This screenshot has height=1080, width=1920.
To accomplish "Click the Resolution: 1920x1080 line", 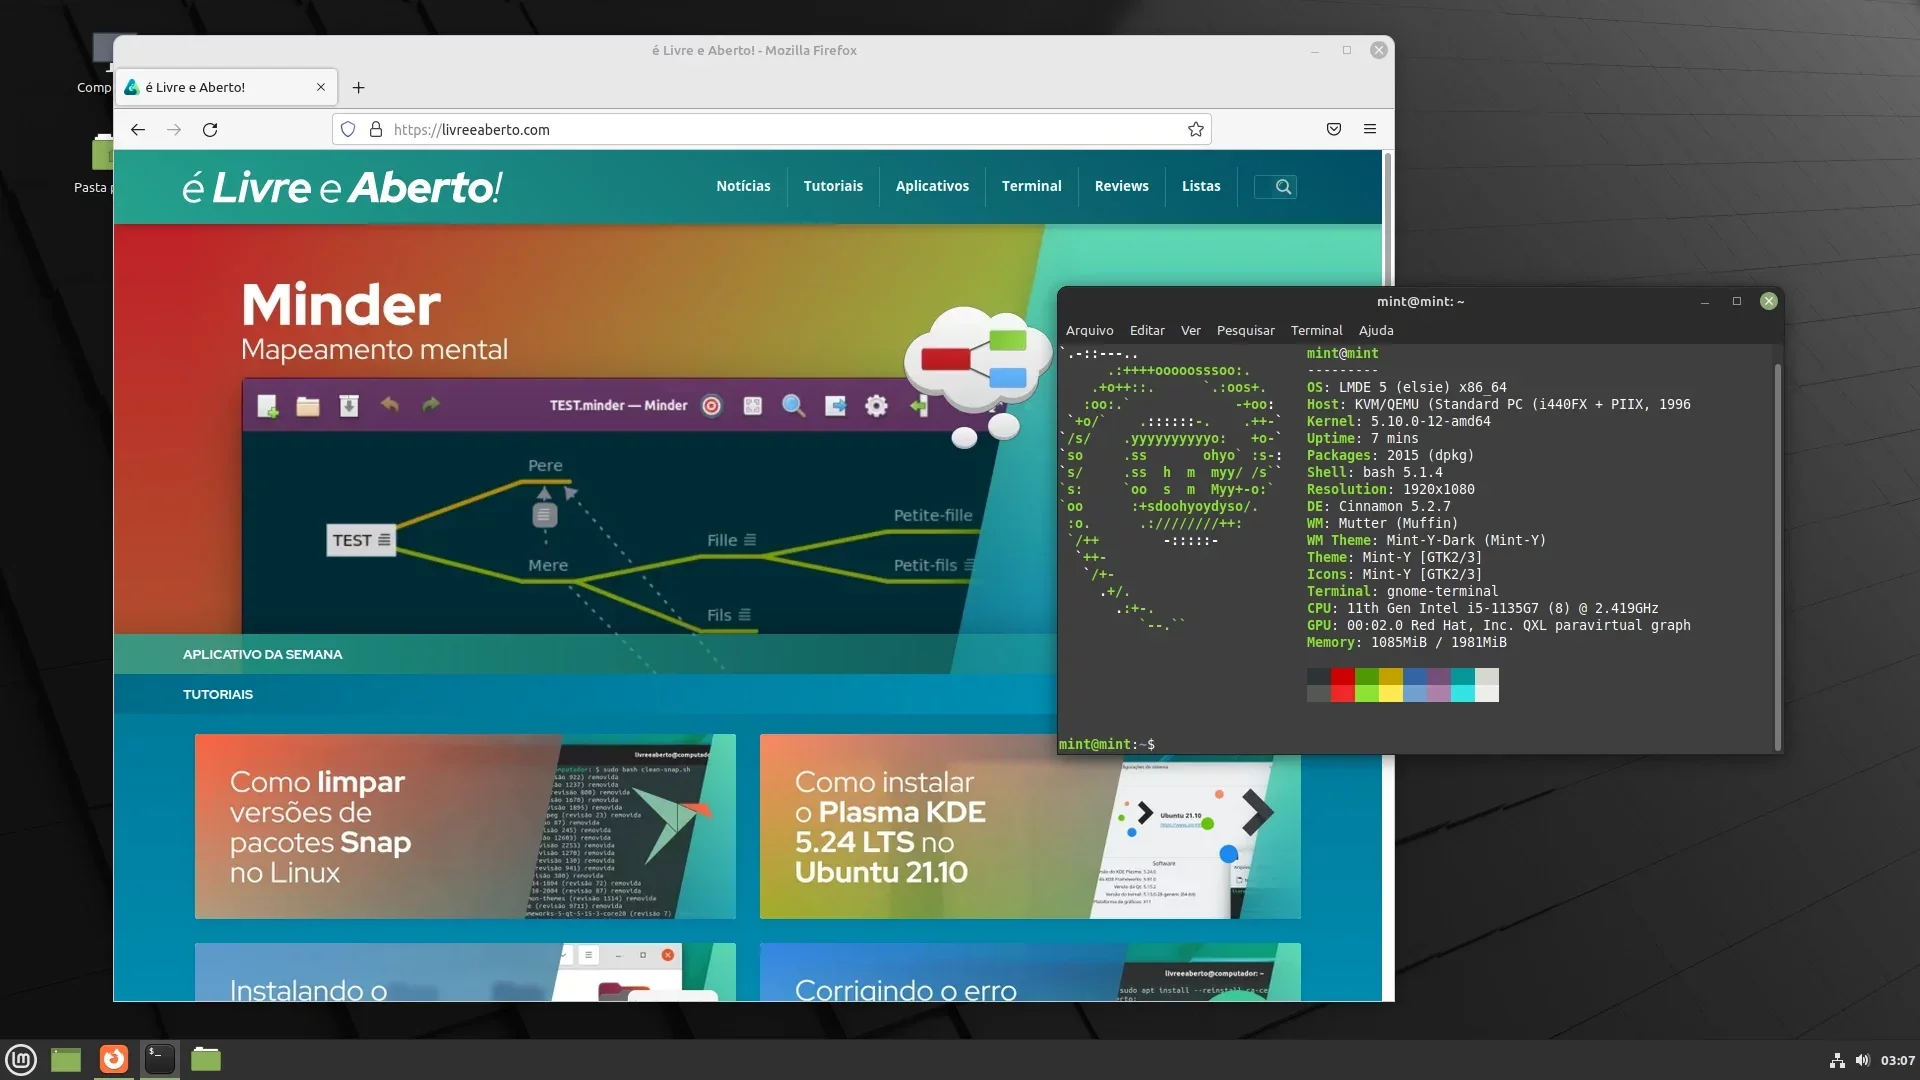I will point(1390,490).
